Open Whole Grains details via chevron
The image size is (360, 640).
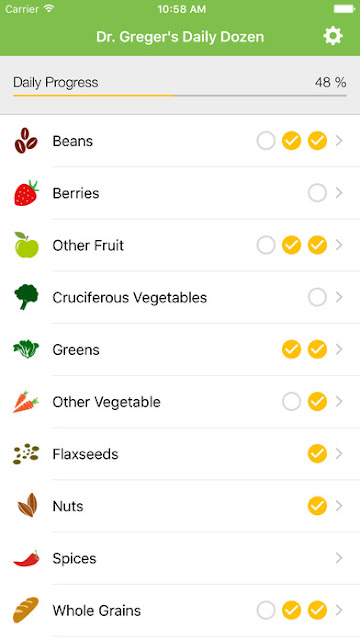click(x=339, y=610)
